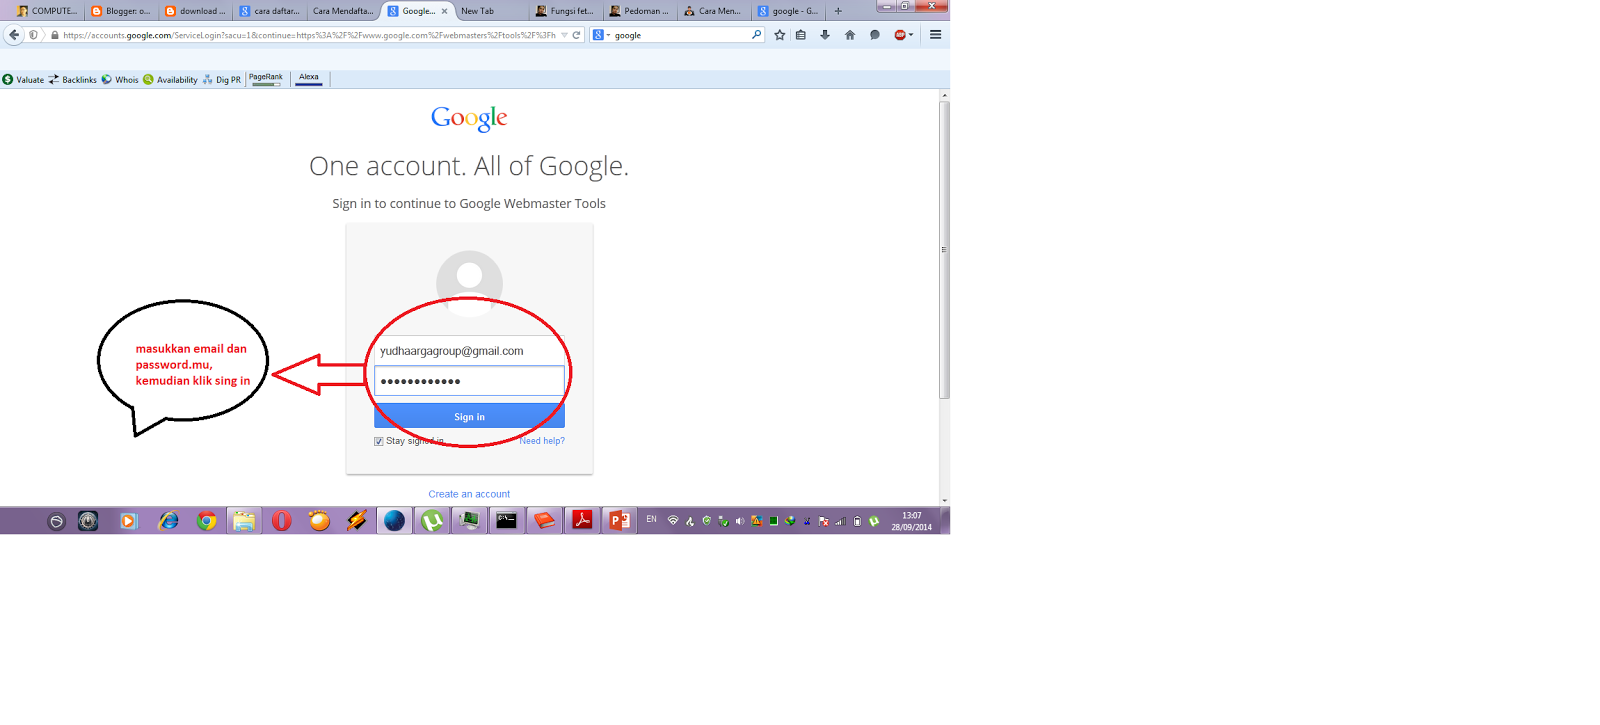Click the blue Sign in button
The height and width of the screenshot is (725, 1600).
[x=469, y=416]
